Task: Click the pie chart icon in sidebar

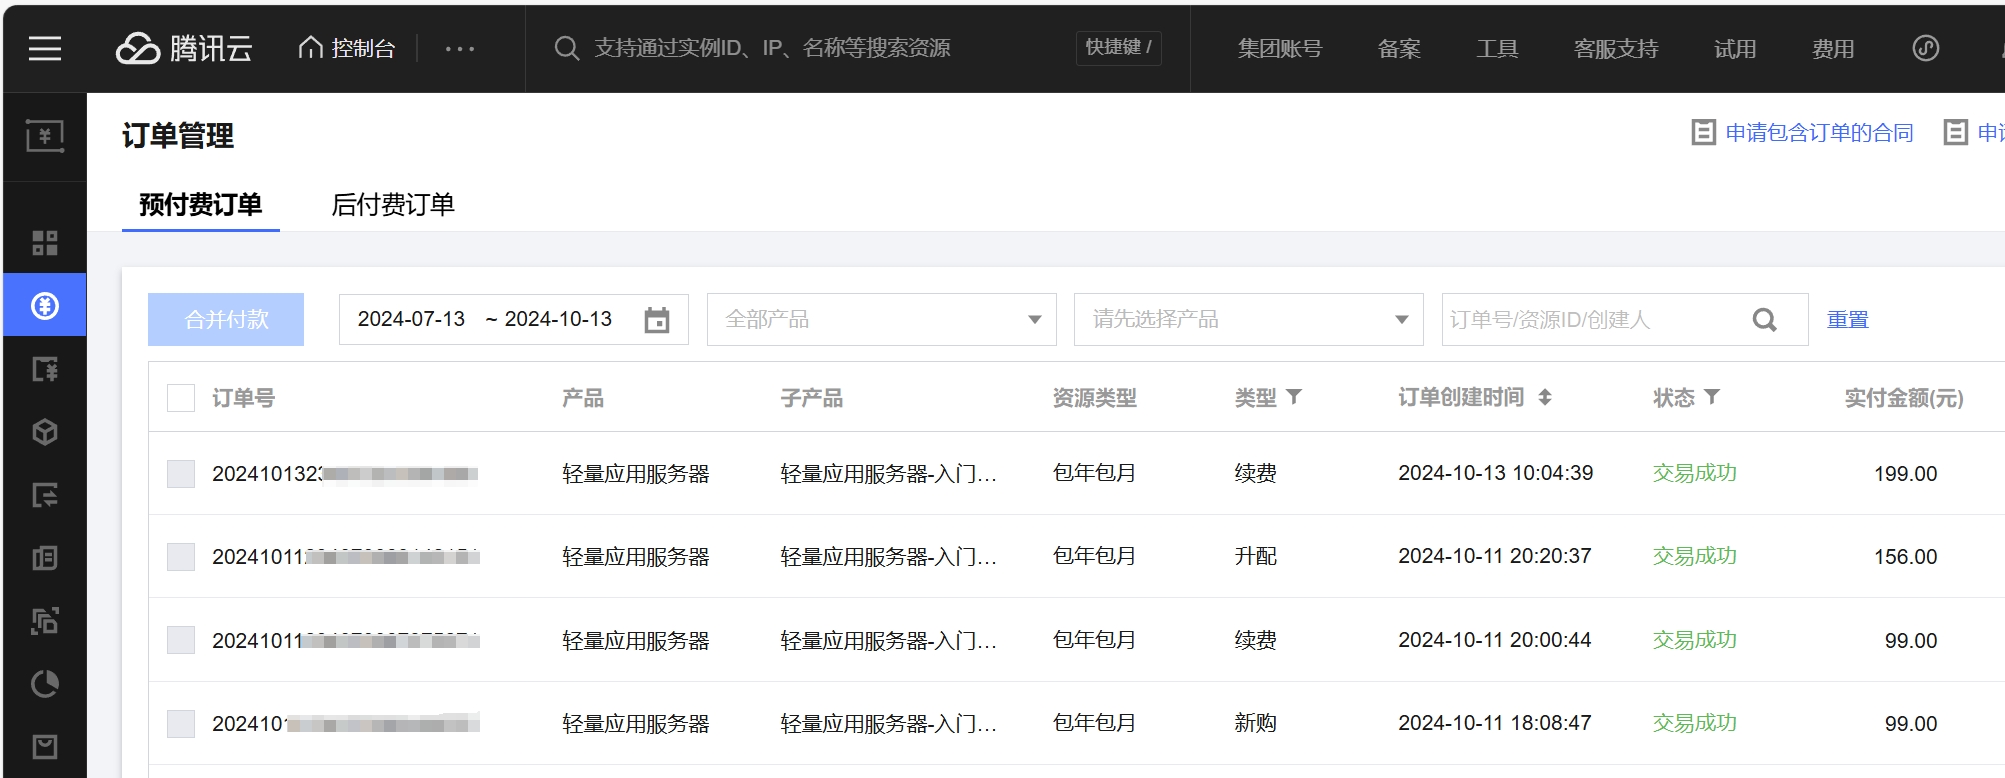Action: pos(45,684)
